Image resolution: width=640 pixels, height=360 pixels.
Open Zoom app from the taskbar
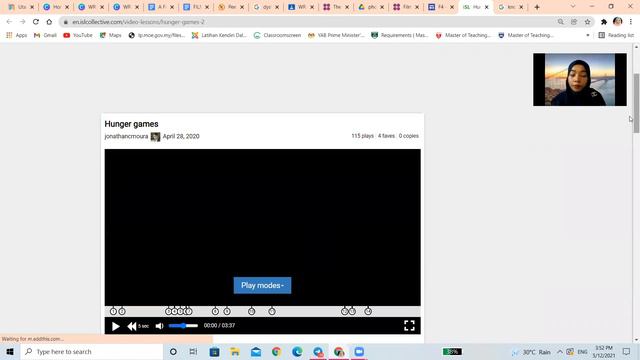pos(359,352)
